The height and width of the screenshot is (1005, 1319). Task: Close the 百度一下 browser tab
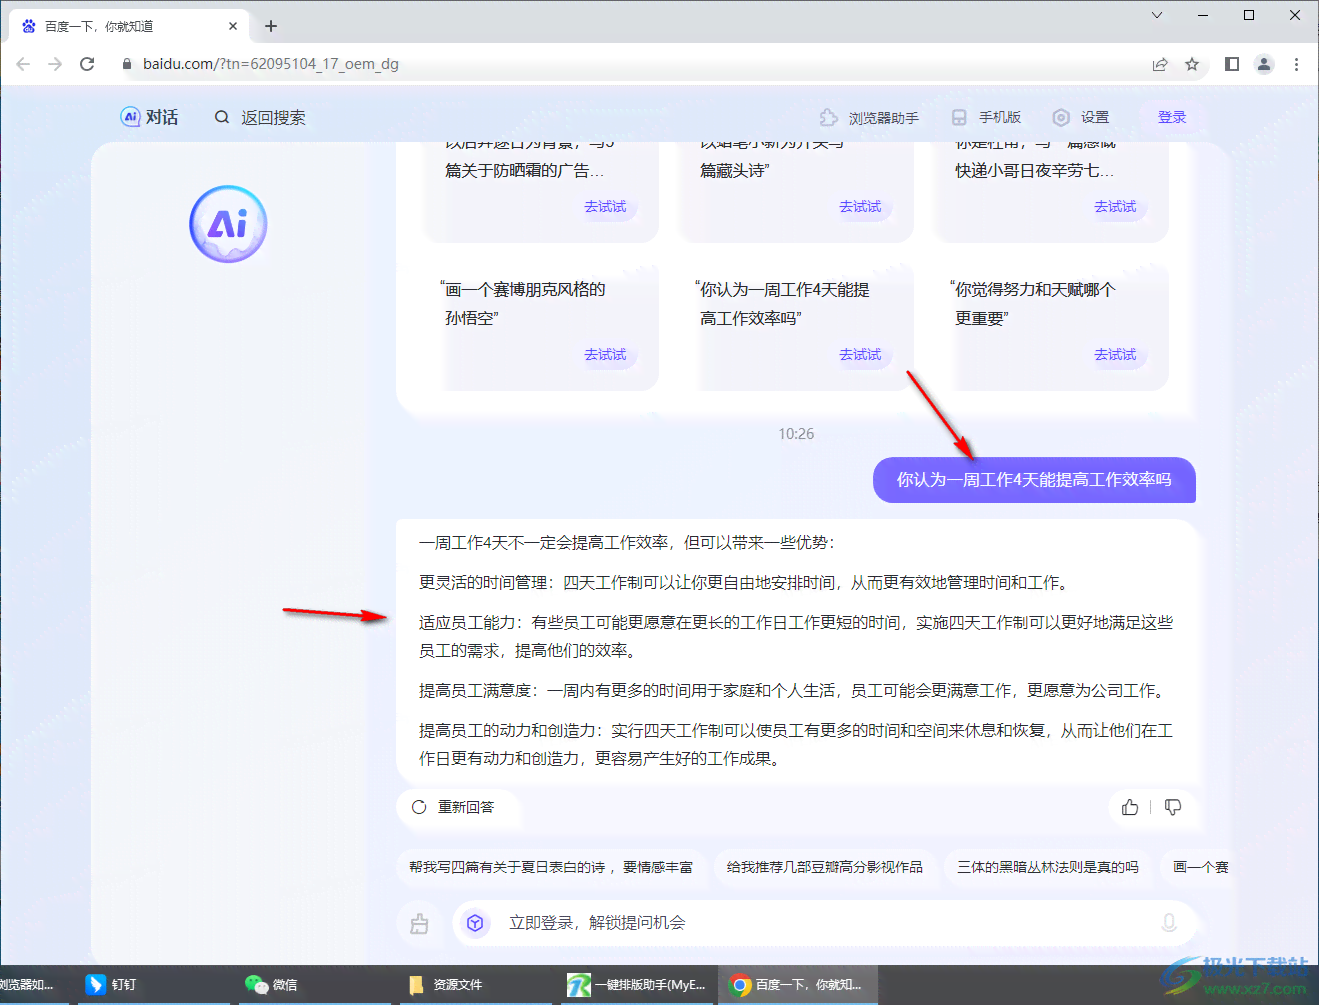pos(233,26)
